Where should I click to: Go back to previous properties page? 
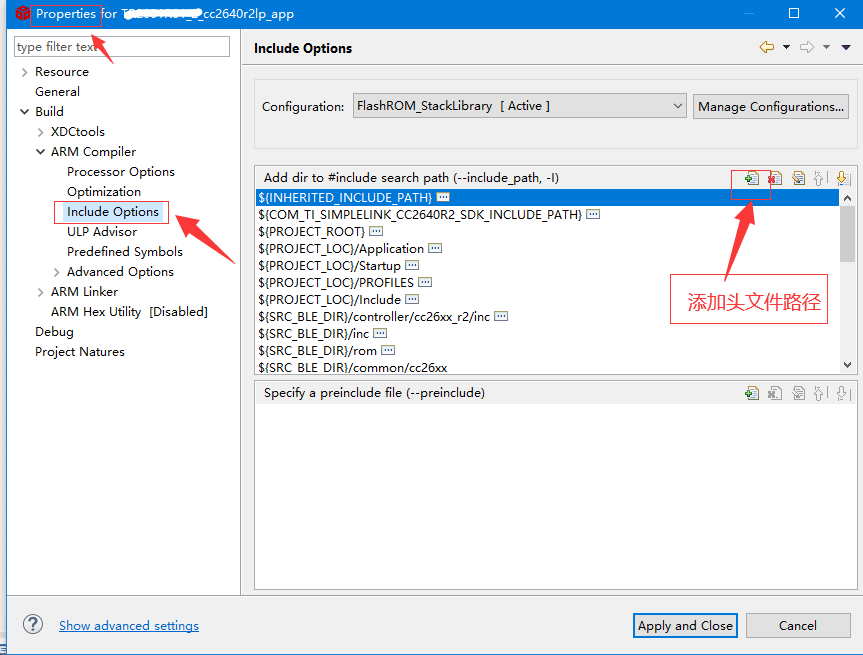click(767, 47)
